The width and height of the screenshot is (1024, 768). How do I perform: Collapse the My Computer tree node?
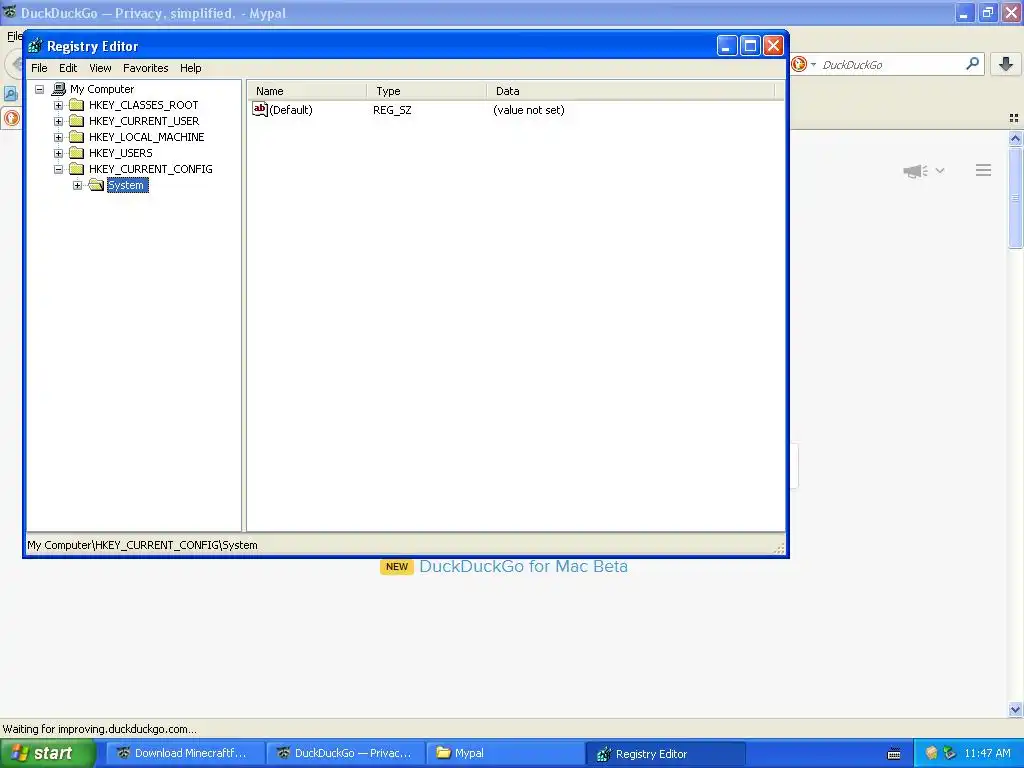pyautogui.click(x=39, y=89)
